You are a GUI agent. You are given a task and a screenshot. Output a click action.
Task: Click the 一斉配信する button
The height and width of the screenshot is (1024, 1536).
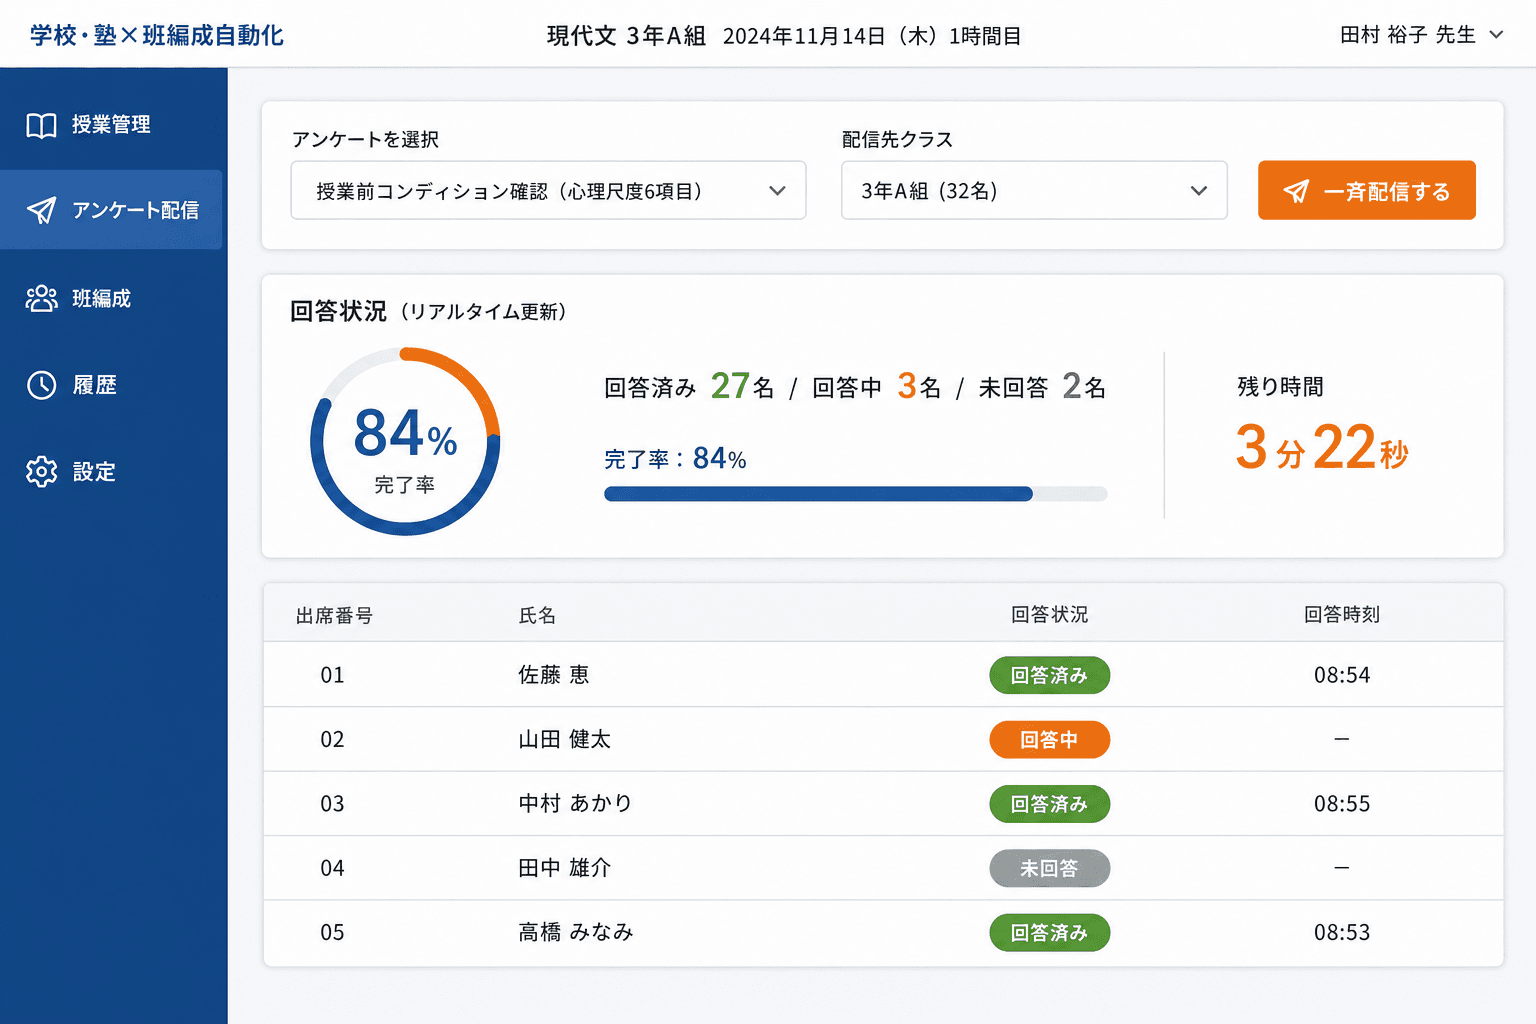pos(1366,190)
